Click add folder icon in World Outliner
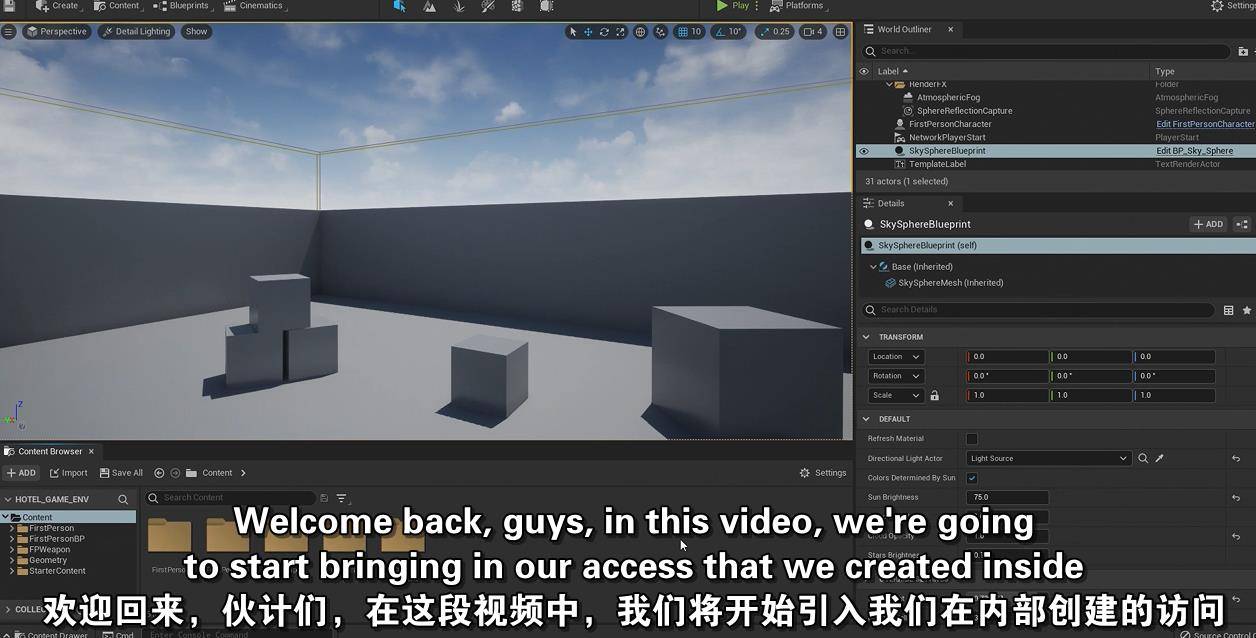1256x638 pixels. pos(1244,51)
